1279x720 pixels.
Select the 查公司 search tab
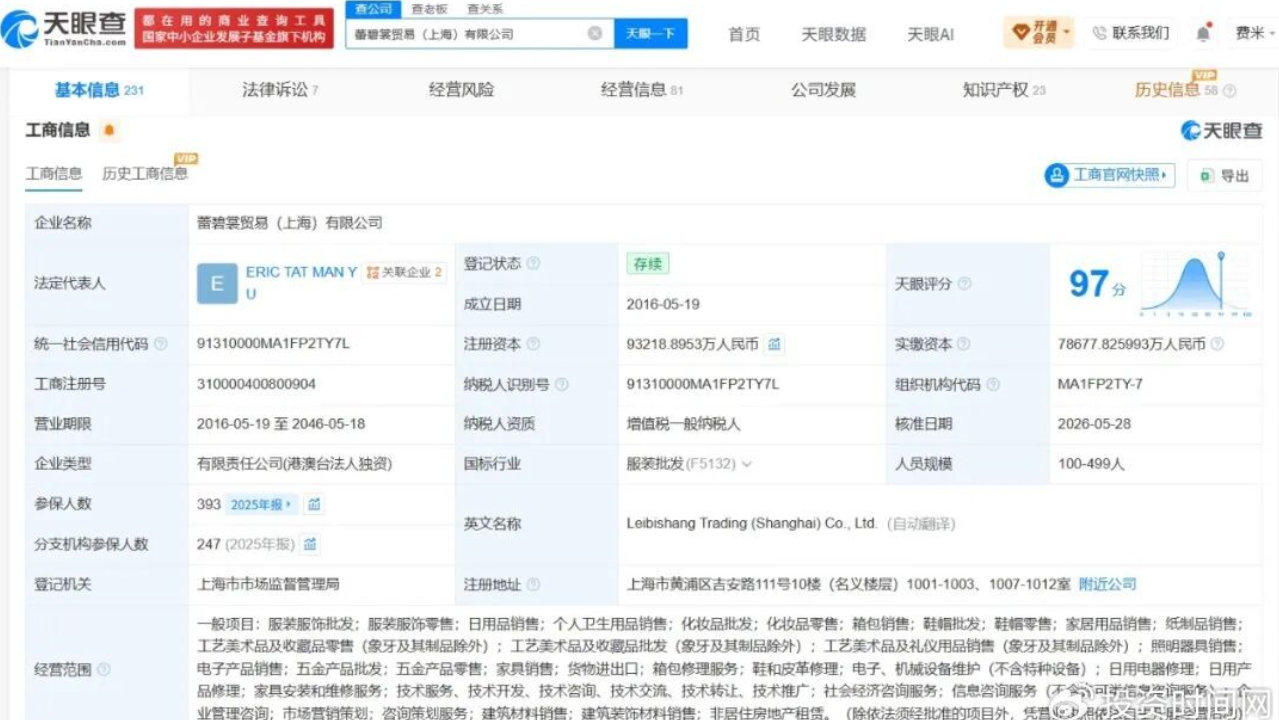point(373,8)
